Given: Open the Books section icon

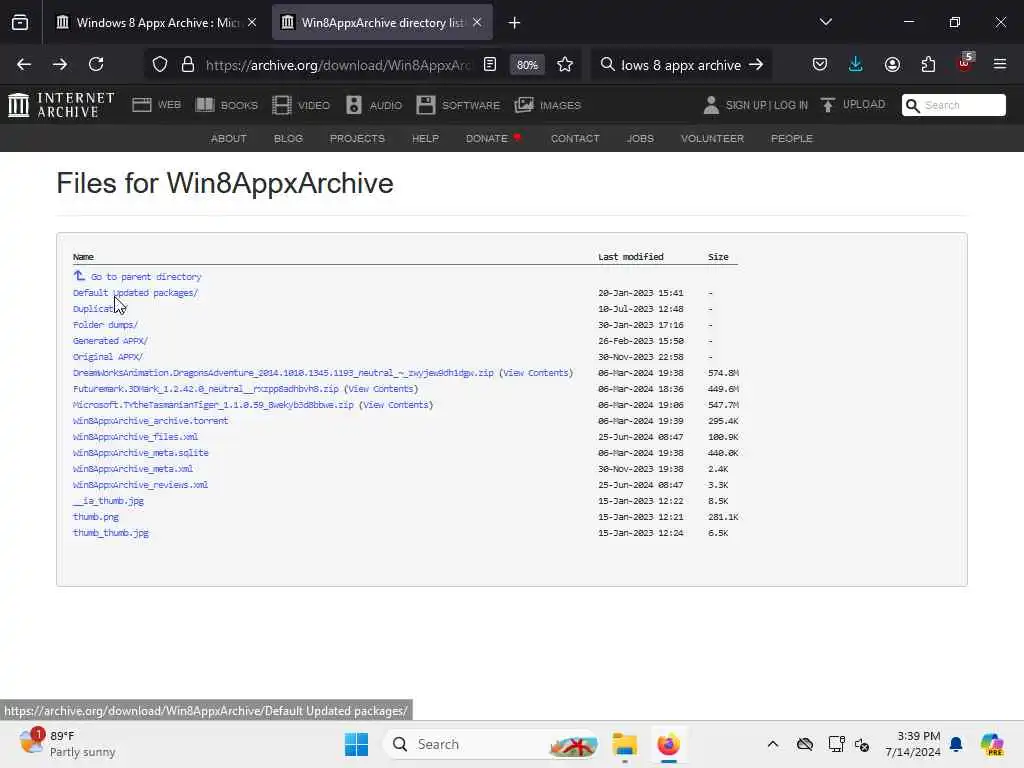Looking at the screenshot, I should 205,105.
